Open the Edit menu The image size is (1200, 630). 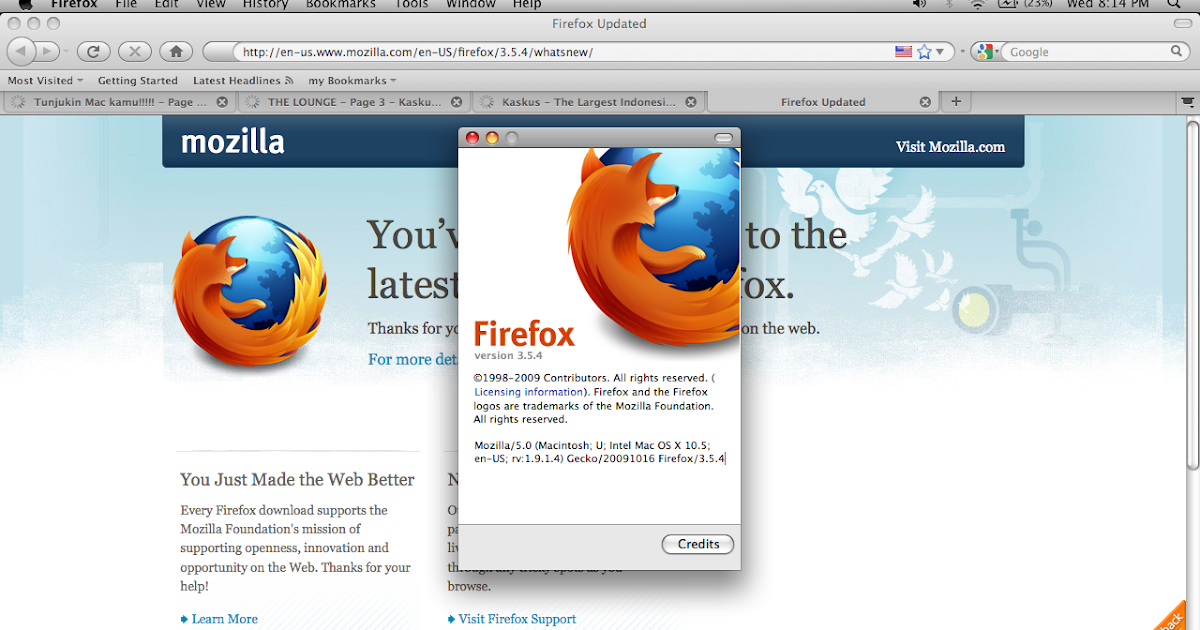[x=167, y=4]
